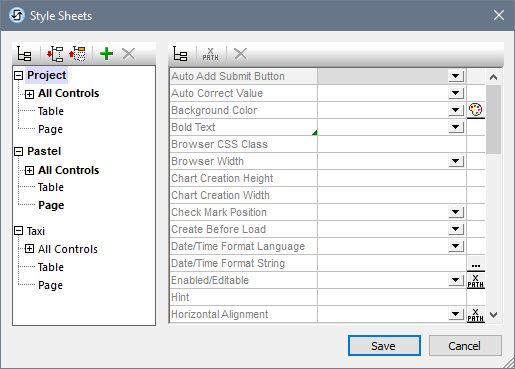Click the XPath button for Horizontal Alignment
Viewport: 515px width, 369px height.
click(x=476, y=314)
